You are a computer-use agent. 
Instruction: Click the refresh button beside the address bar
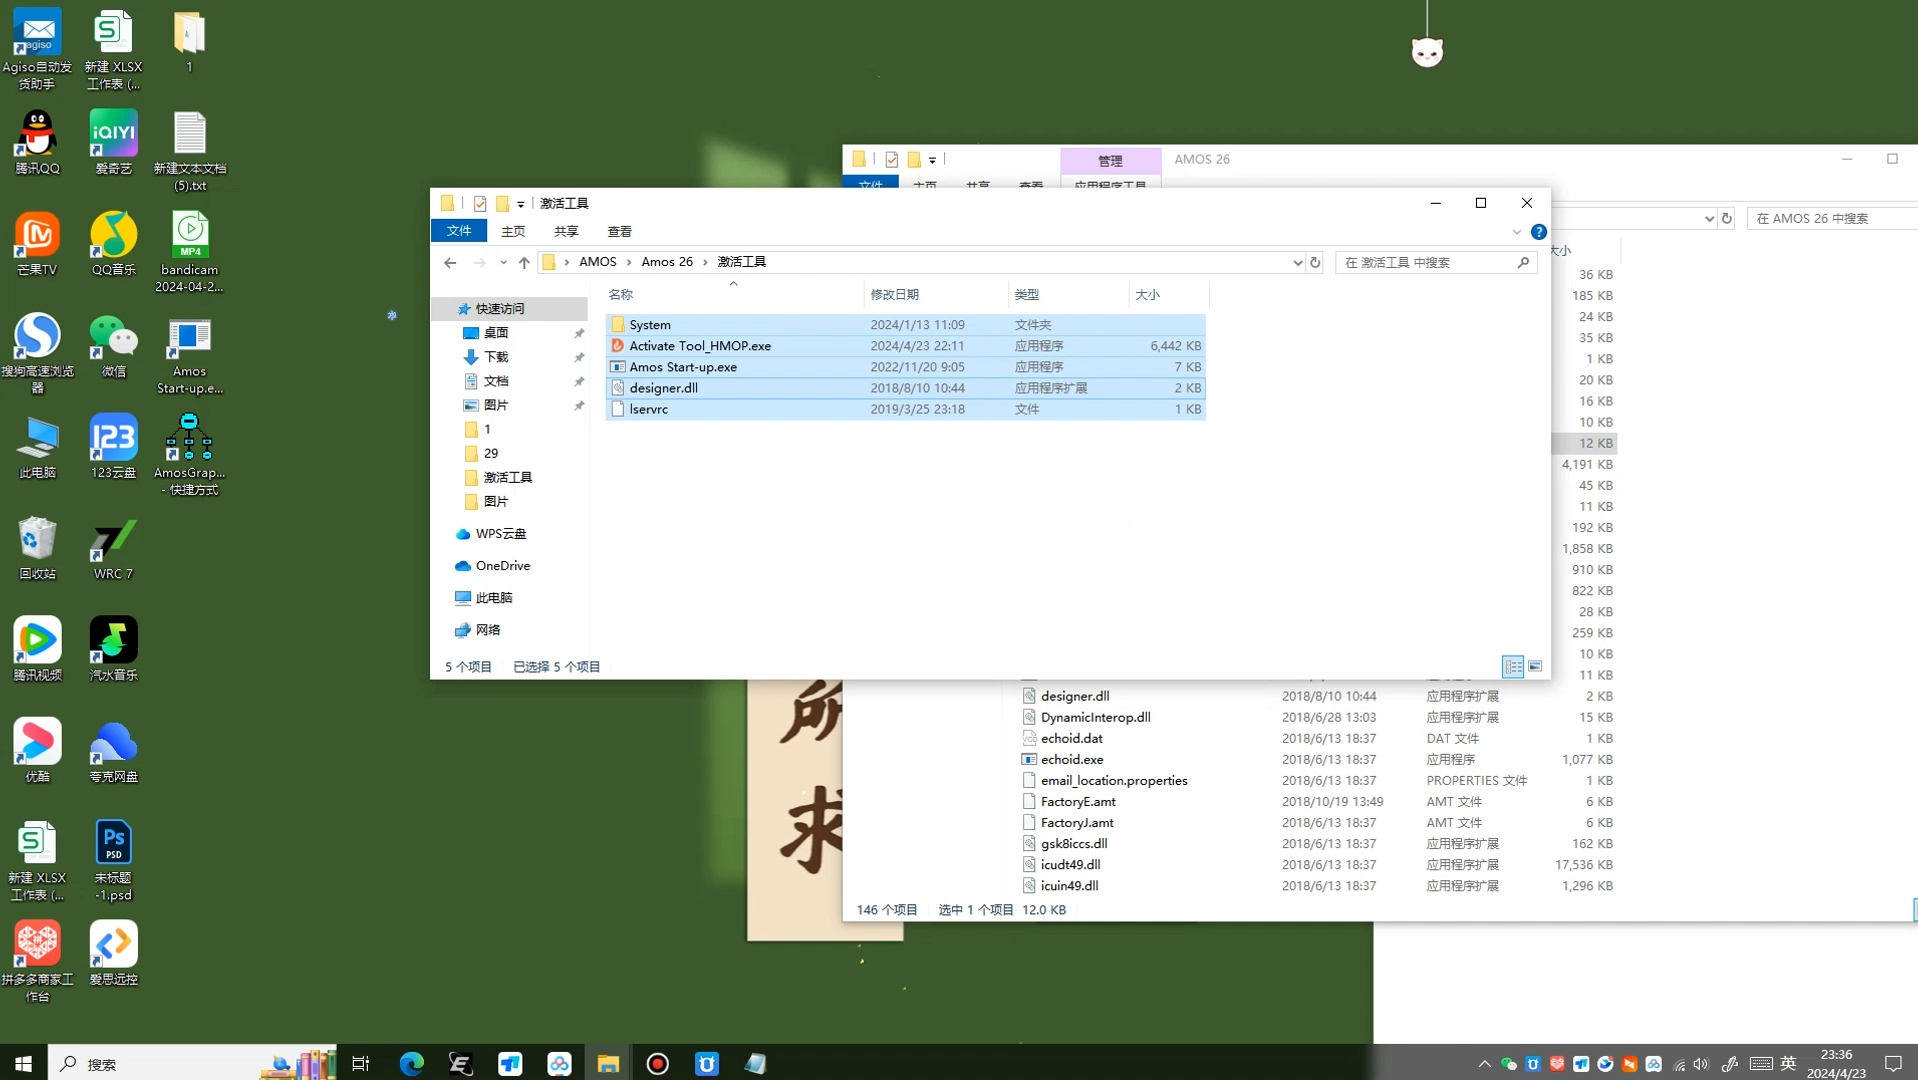click(1315, 262)
